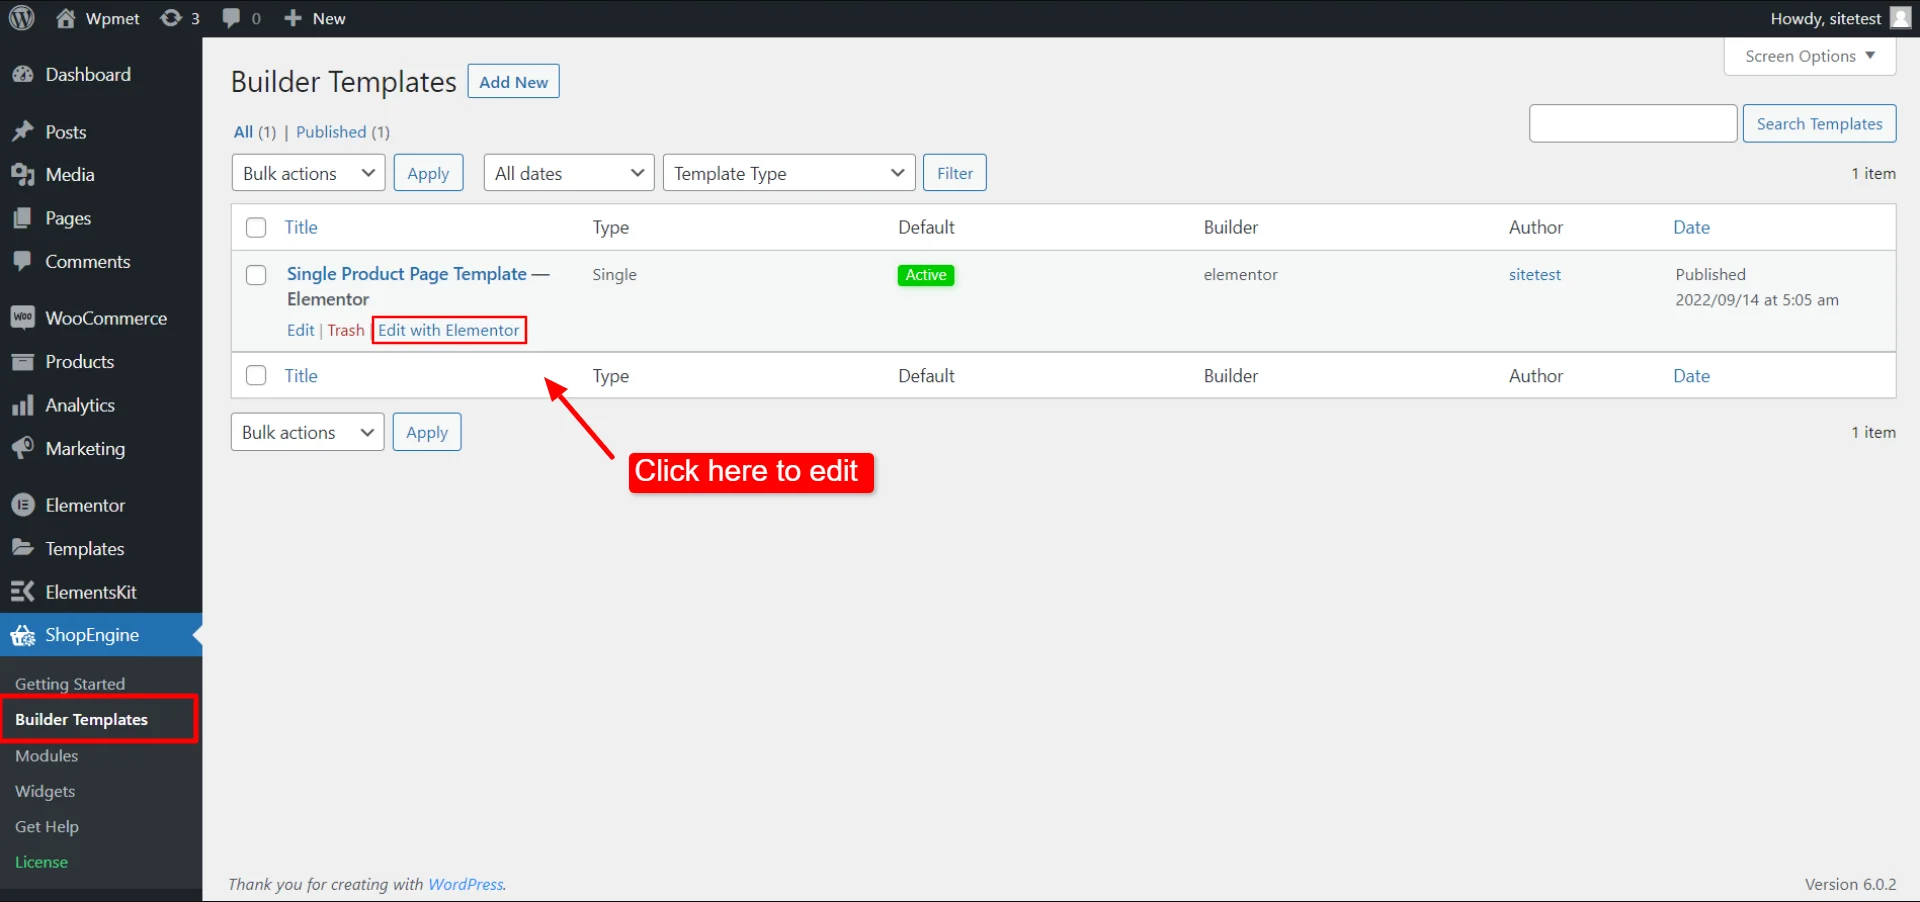This screenshot has width=1920, height=902.
Task: Click the plus New icon in admin bar
Action: point(293,18)
